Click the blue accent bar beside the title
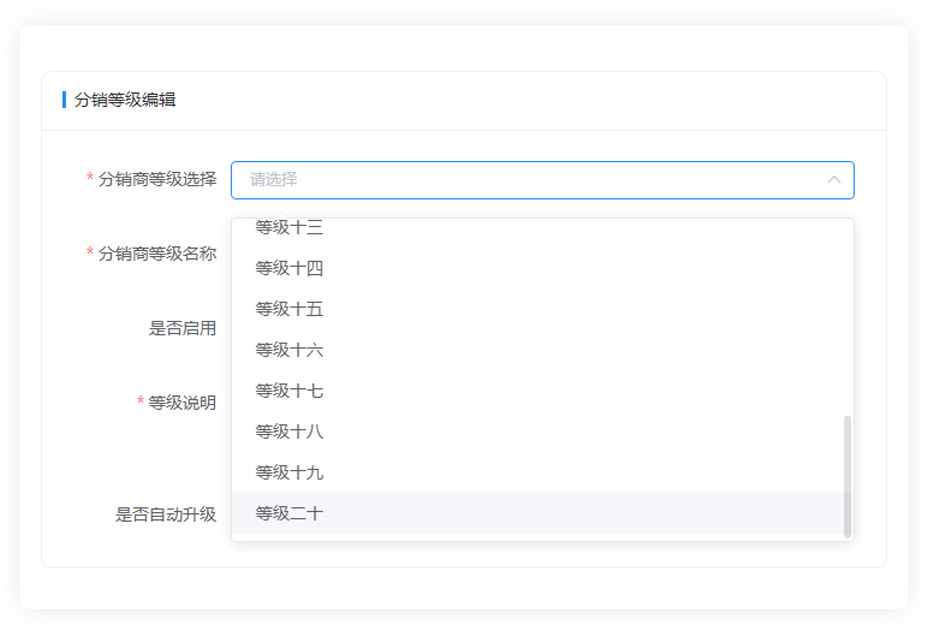 (x=64, y=100)
